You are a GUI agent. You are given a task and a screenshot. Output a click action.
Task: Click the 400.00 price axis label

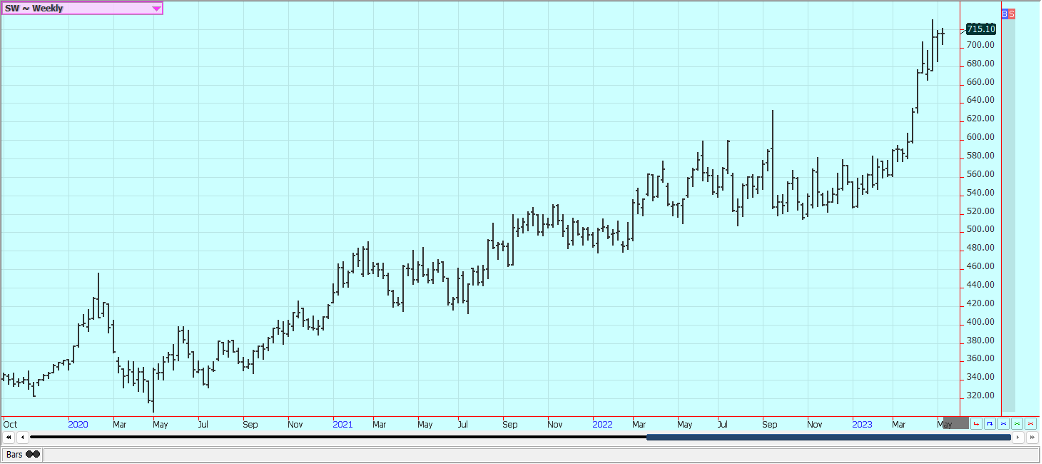pyautogui.click(x=981, y=322)
